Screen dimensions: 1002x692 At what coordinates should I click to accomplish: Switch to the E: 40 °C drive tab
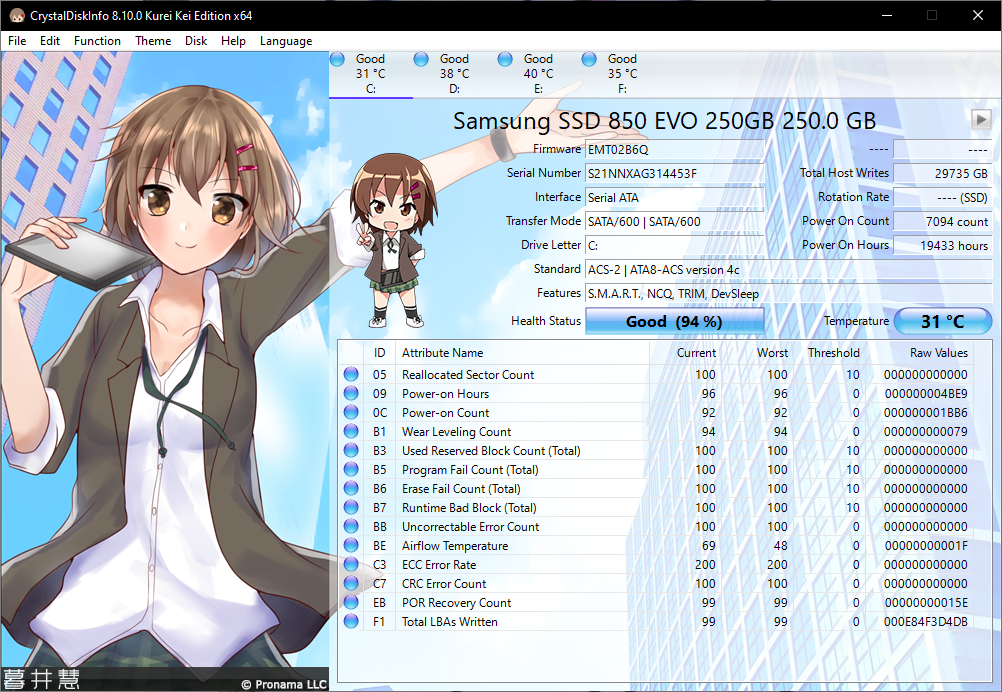[x=539, y=73]
